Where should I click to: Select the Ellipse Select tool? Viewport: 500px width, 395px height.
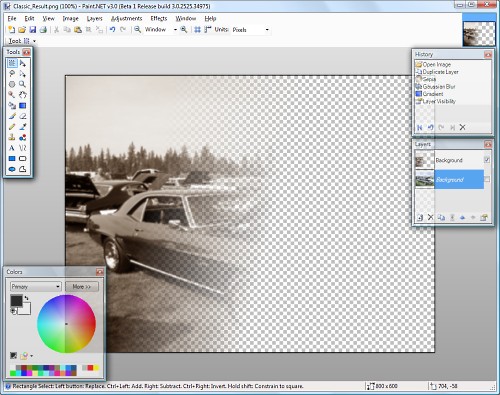click(12, 84)
